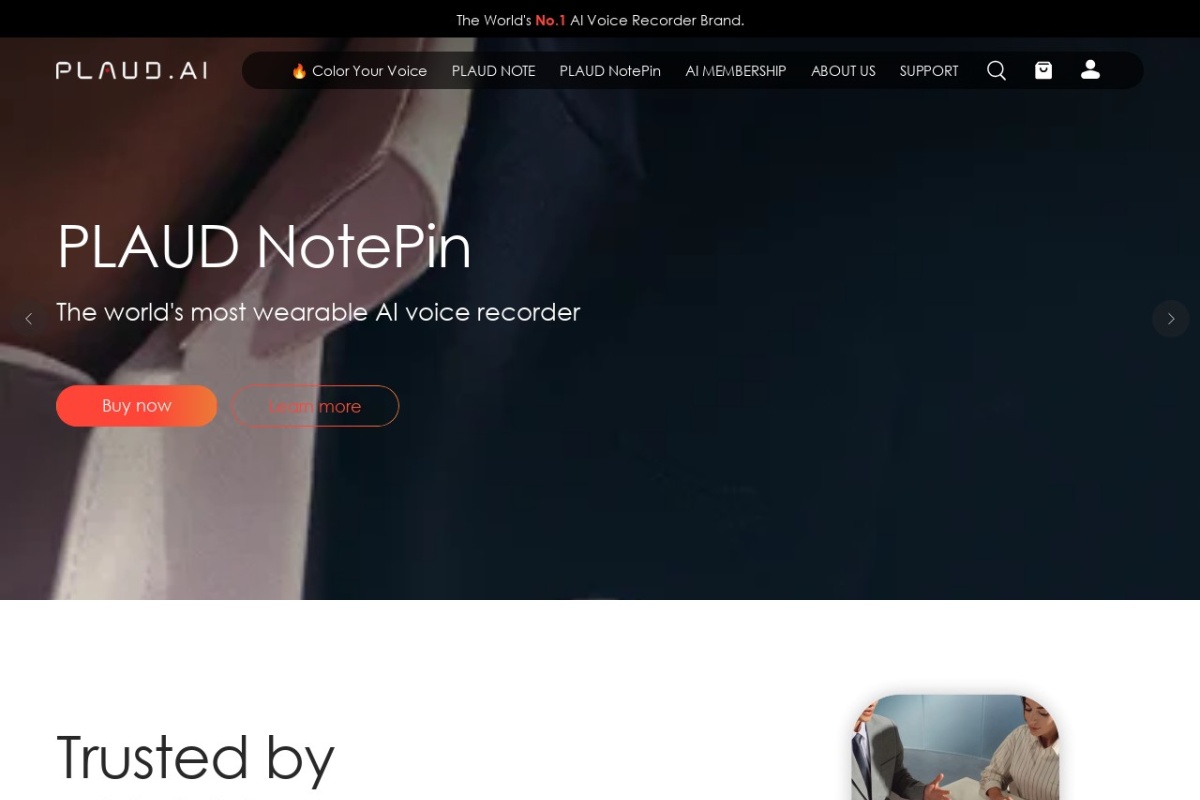Click the PLAUD NotePin hero heading
Screen dimensions: 1200x800
(x=264, y=246)
